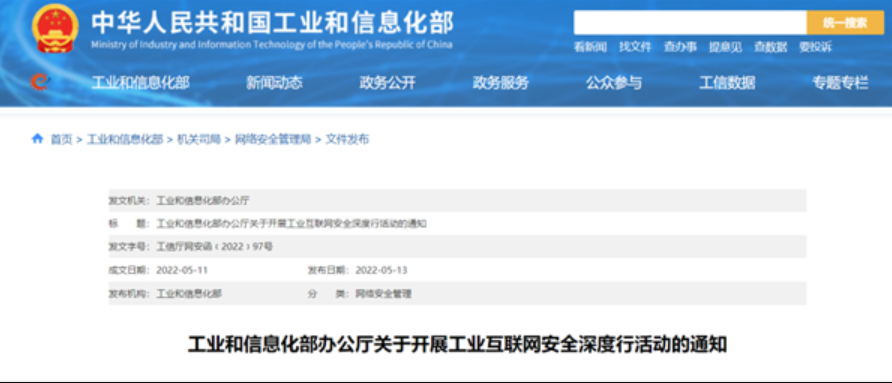The image size is (892, 383).
Task: Select 工业和信息化部 navigation menu item
Action: [140, 83]
